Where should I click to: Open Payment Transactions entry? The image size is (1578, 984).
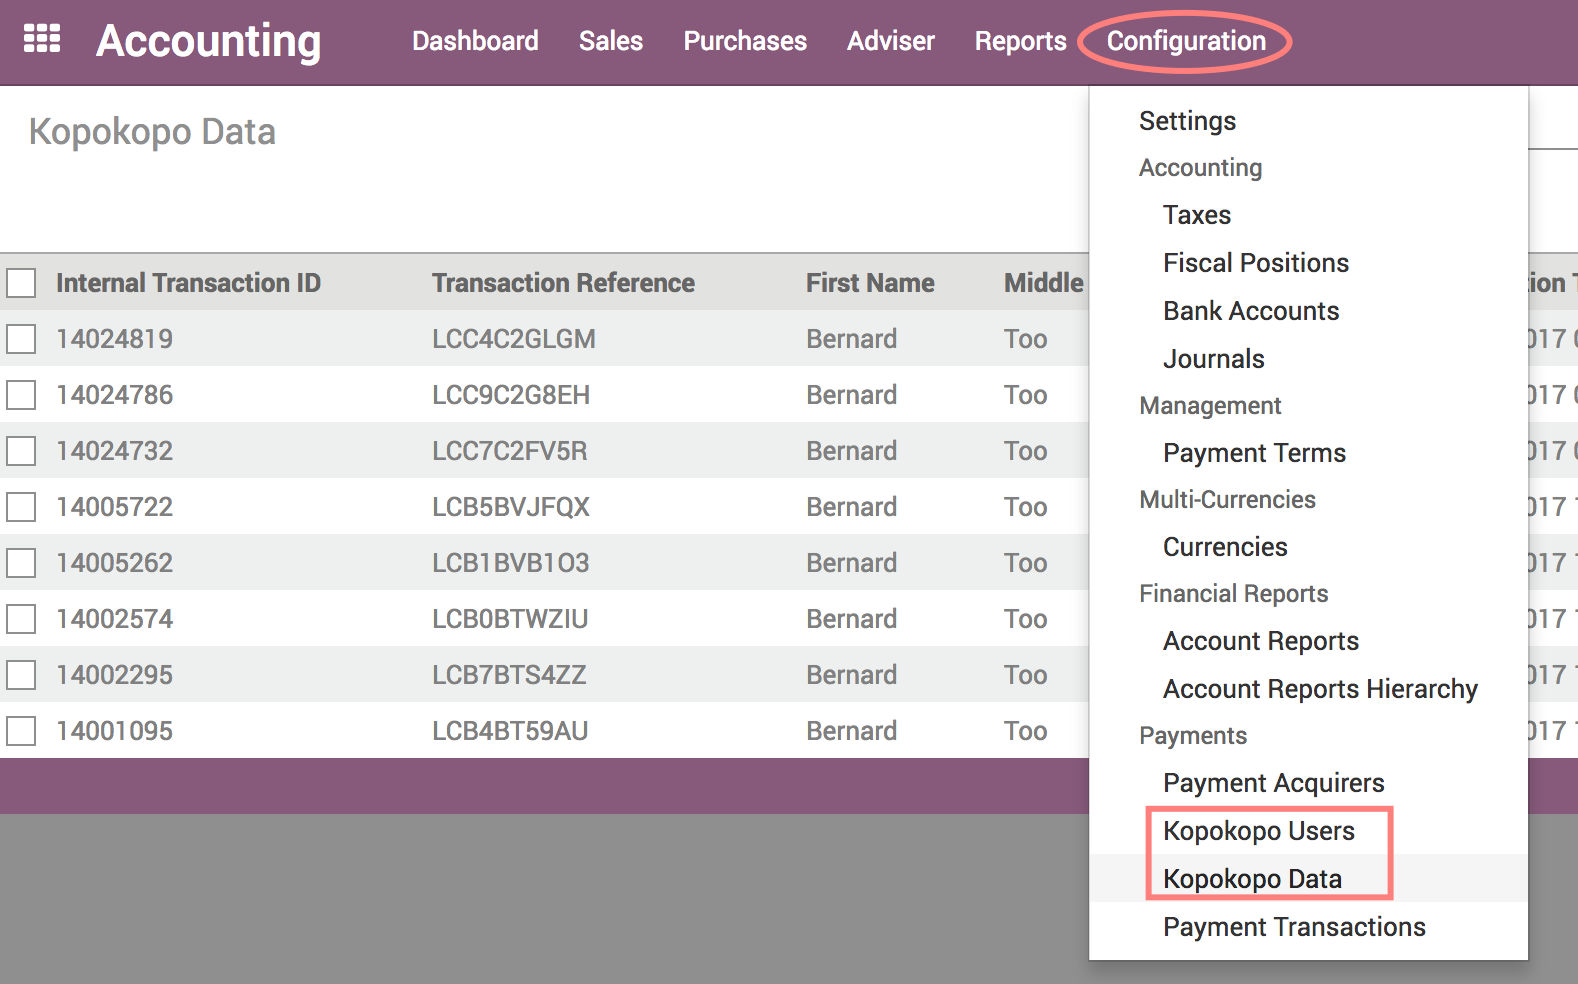pos(1294,927)
